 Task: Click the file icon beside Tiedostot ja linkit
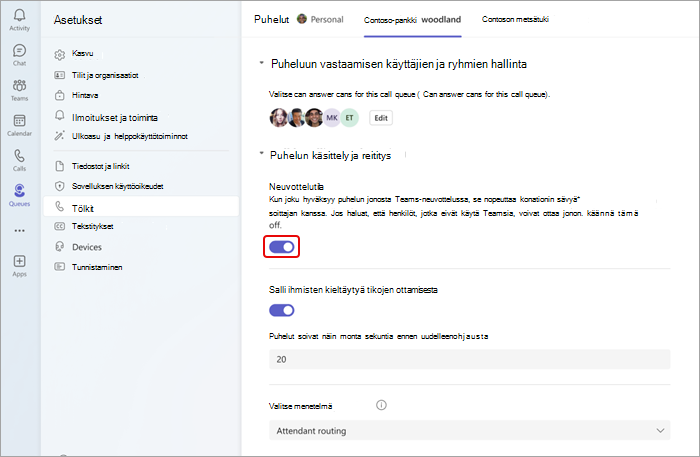click(x=59, y=166)
